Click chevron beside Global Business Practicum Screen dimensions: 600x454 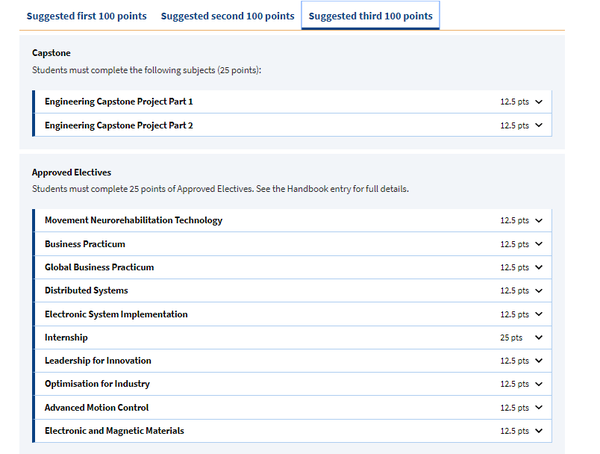(539, 267)
